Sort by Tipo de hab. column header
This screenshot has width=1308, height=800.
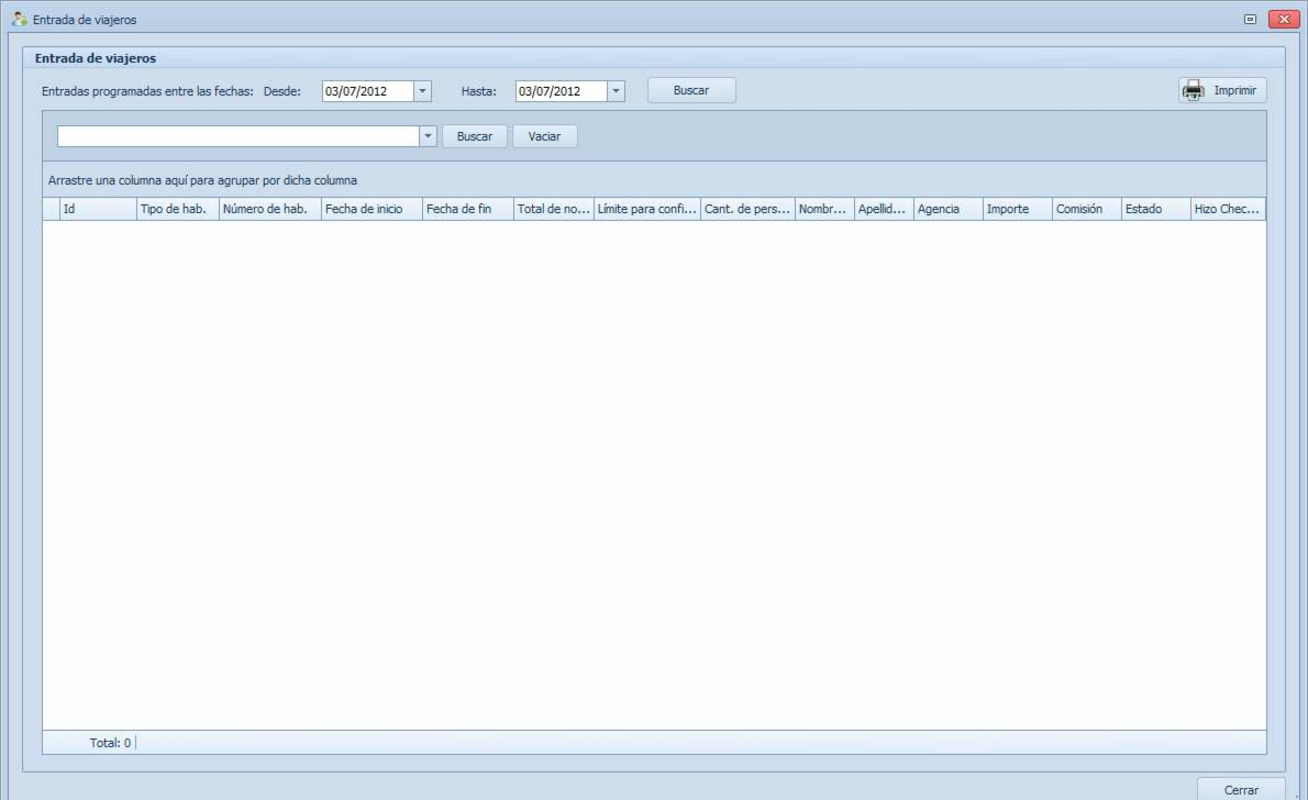tap(178, 209)
